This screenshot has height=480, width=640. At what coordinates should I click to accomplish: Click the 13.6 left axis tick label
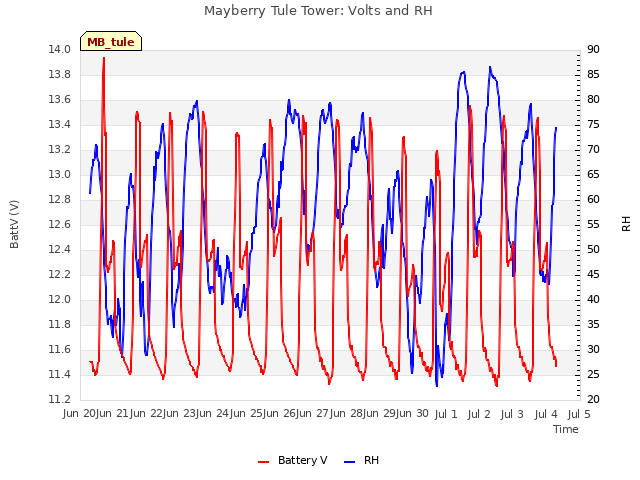click(59, 100)
